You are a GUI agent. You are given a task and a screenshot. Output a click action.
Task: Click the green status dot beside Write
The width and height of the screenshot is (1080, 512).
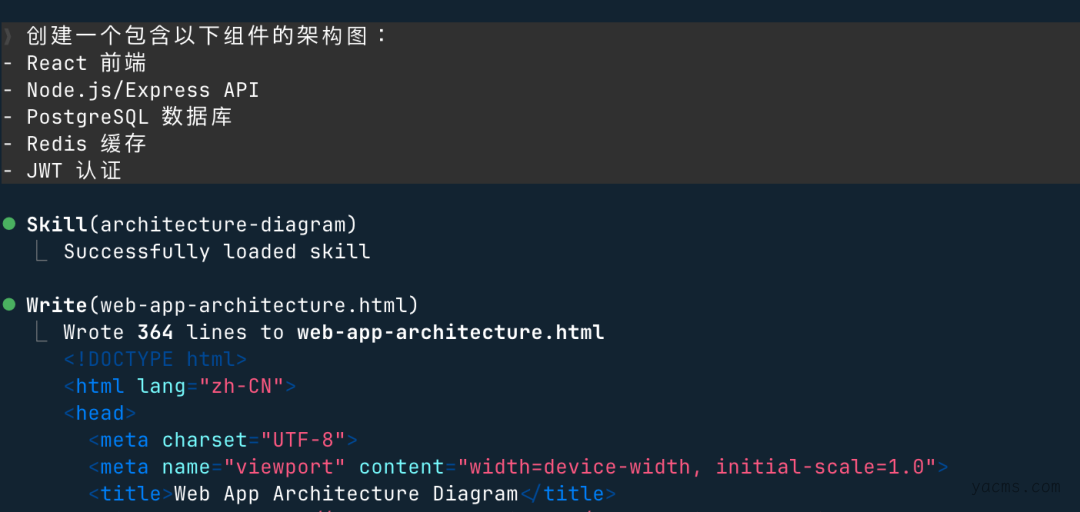pyautogui.click(x=9, y=303)
